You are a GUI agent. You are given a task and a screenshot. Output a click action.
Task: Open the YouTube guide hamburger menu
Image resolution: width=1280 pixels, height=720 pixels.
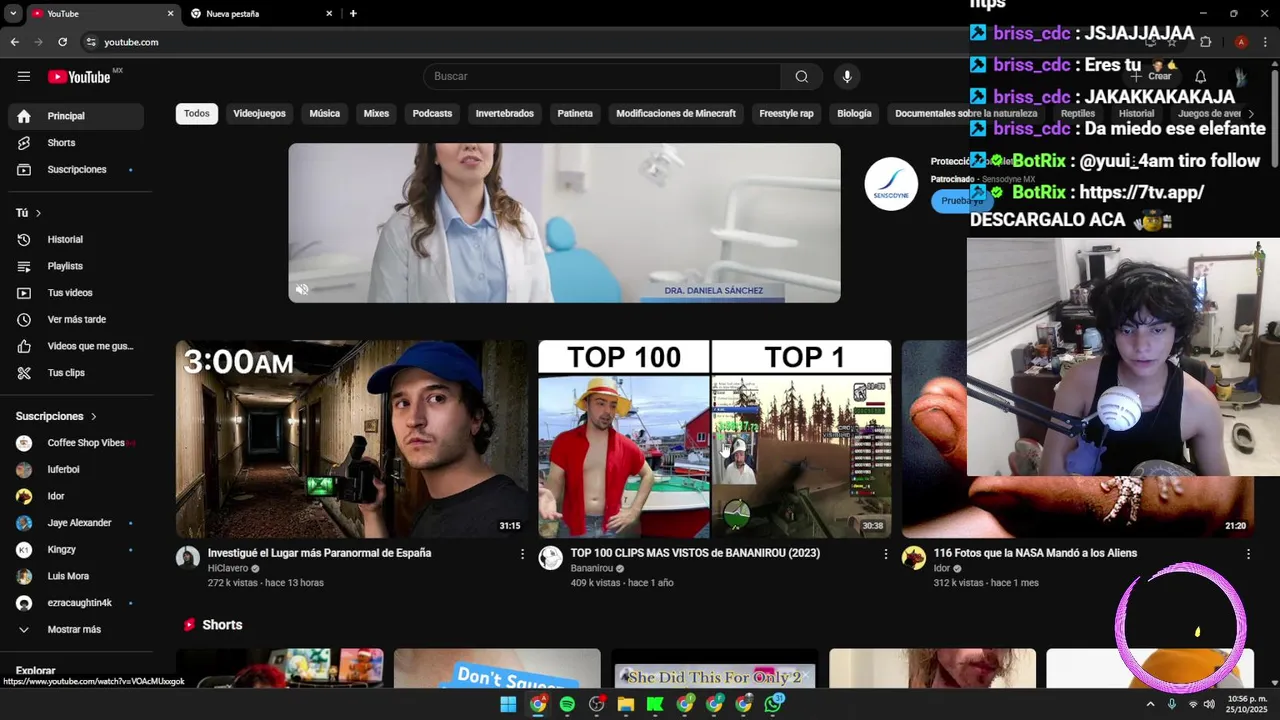pos(24,76)
